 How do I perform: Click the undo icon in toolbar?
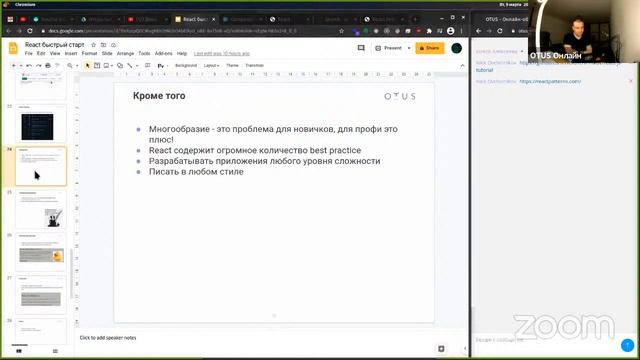[x=29, y=65]
